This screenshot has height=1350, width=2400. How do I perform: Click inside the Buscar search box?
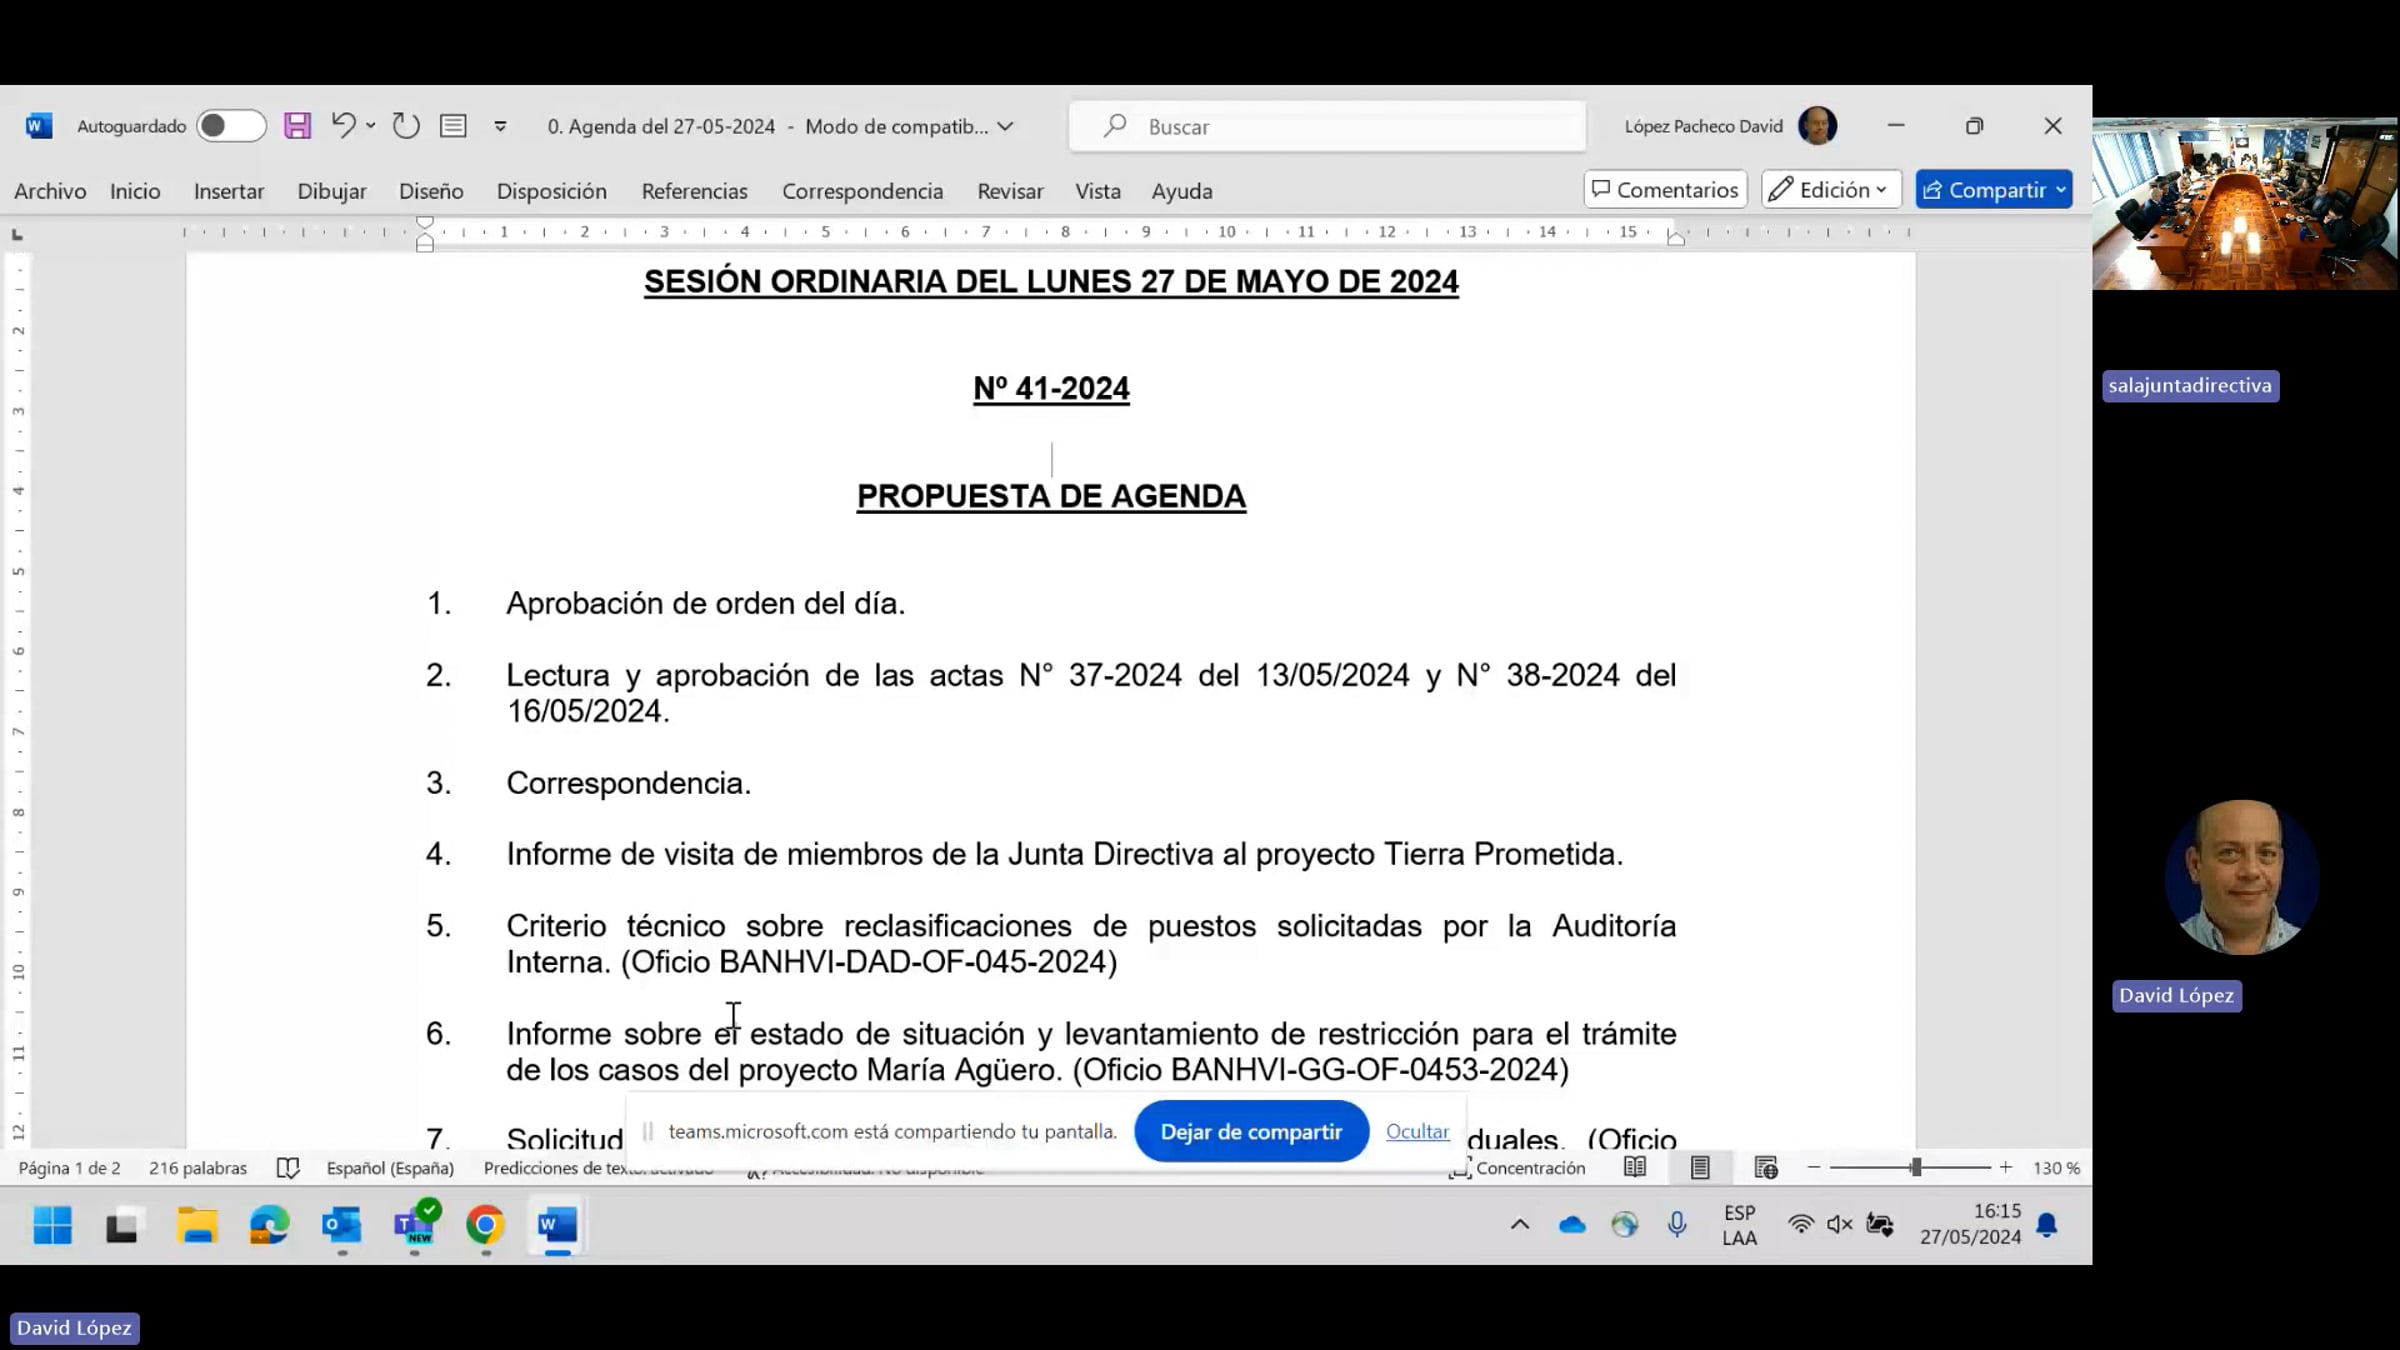coord(1327,127)
